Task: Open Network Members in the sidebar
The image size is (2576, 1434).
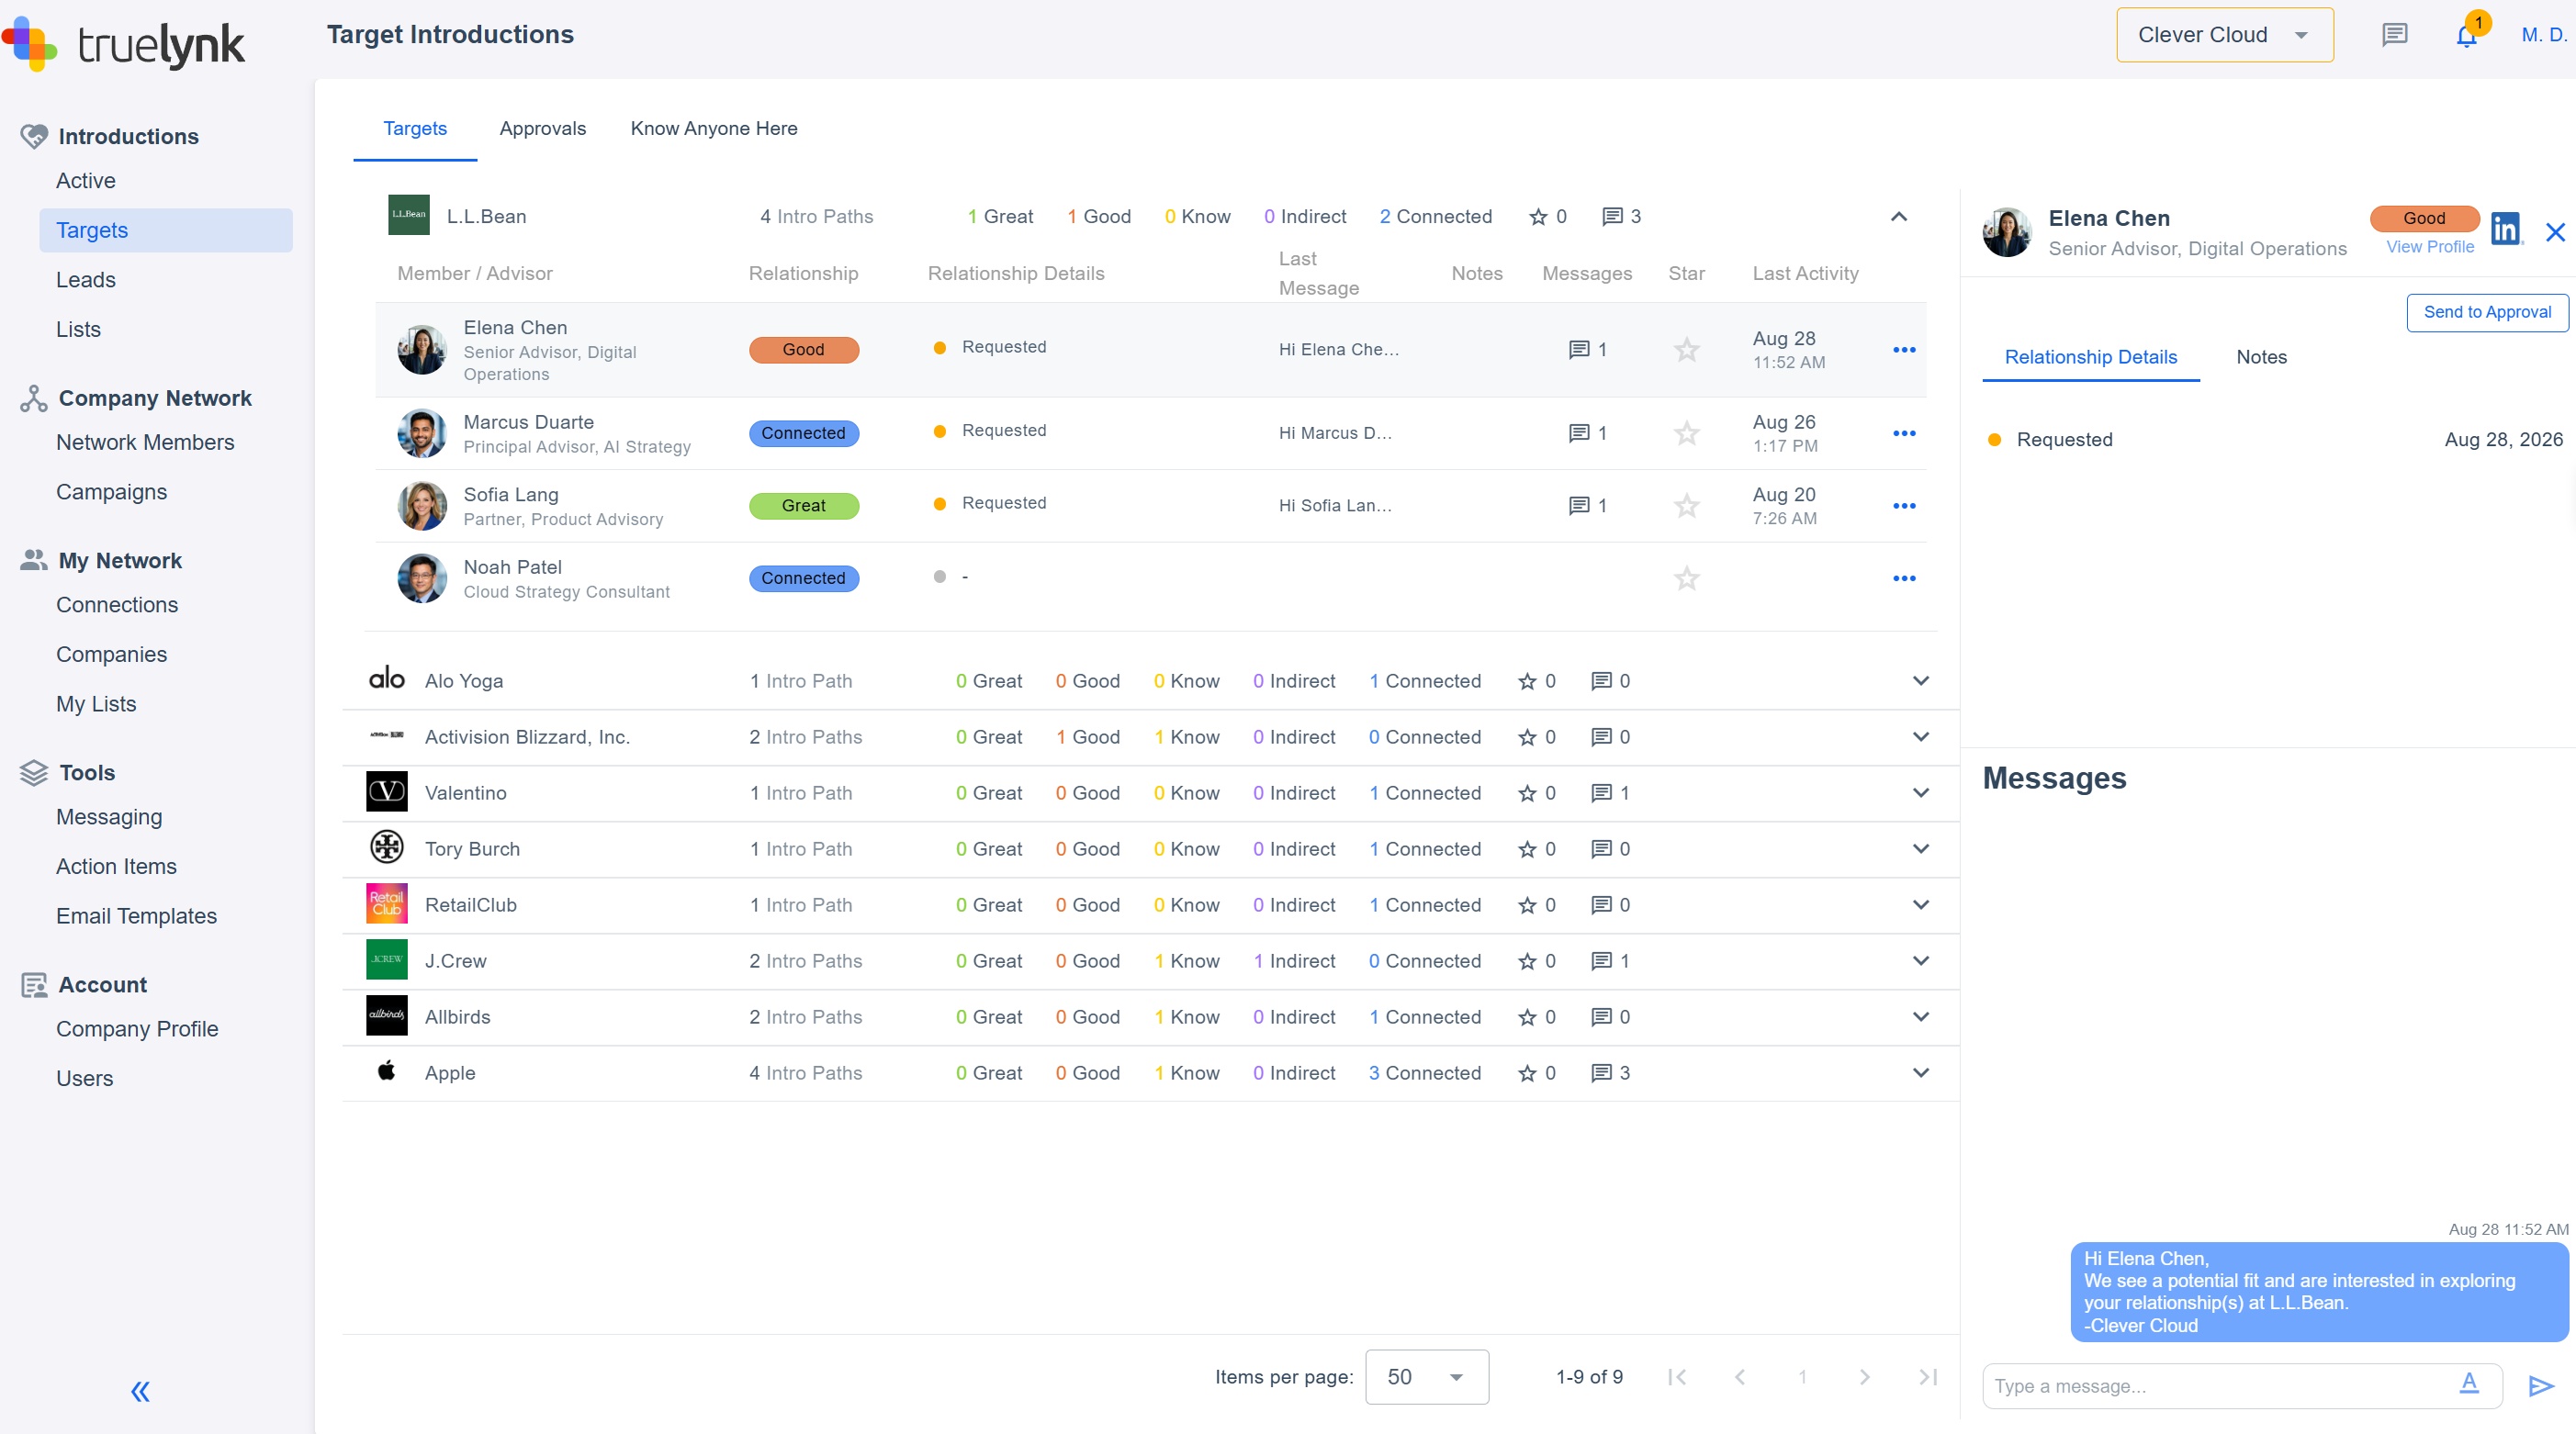Action: [145, 442]
